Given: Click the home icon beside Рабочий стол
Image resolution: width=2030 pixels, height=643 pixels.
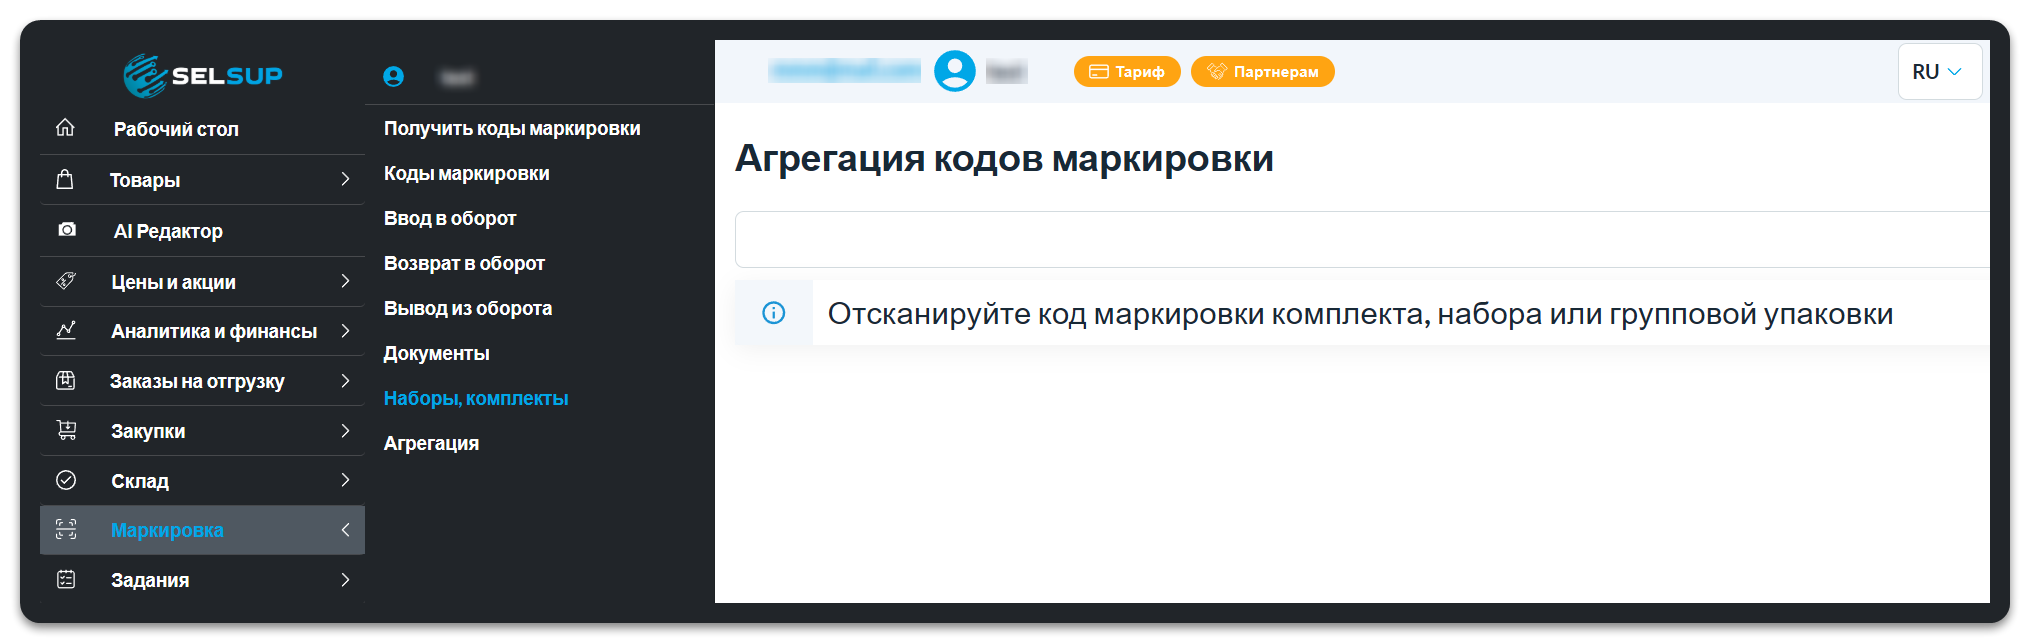Looking at the screenshot, I should pyautogui.click(x=65, y=128).
